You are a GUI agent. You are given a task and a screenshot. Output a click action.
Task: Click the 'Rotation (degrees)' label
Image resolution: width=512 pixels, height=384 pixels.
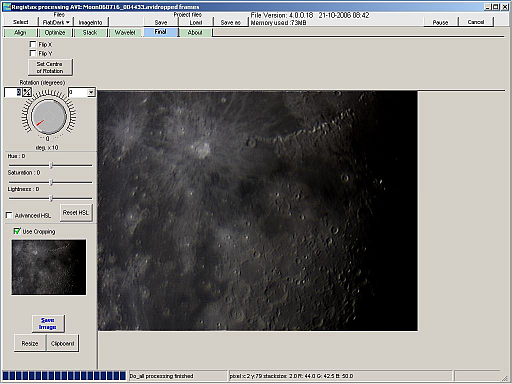pyautogui.click(x=42, y=82)
